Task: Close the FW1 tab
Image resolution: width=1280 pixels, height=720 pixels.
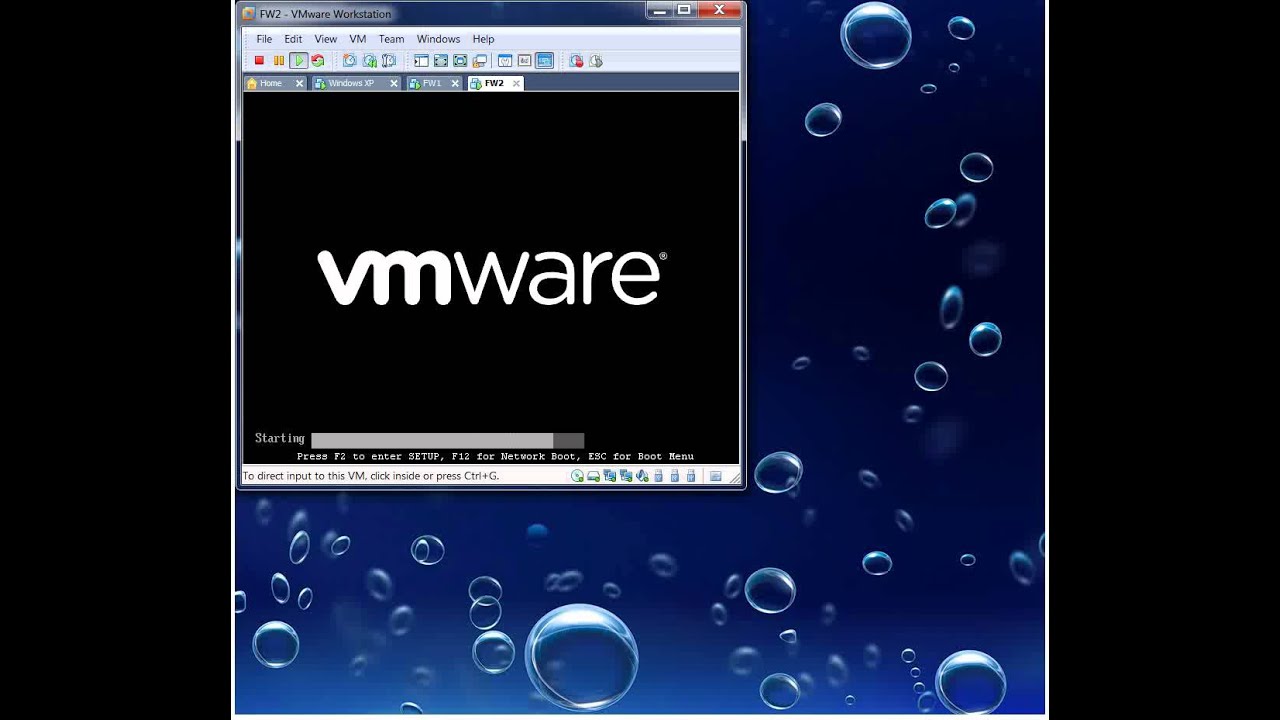Action: tap(455, 84)
